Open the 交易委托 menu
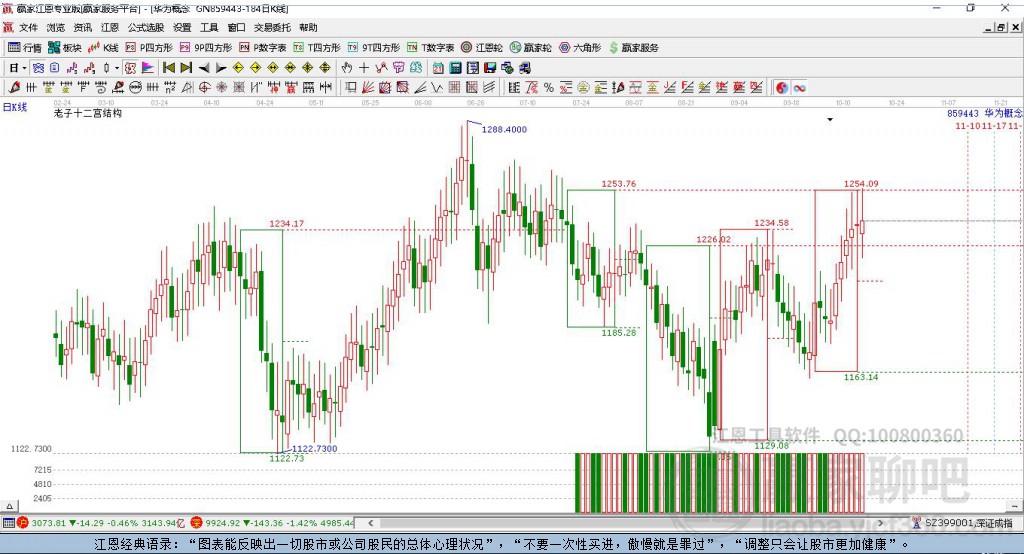 [272, 28]
